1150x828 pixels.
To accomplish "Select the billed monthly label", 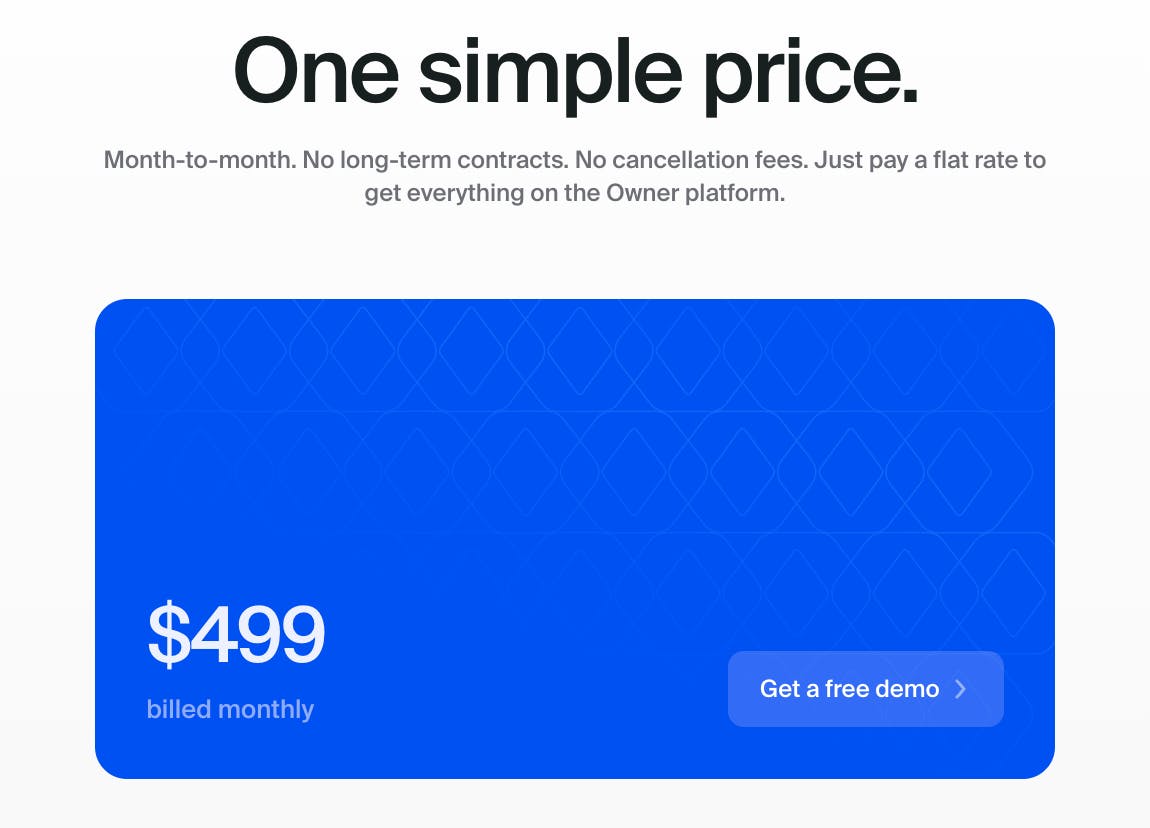I will pos(230,709).
